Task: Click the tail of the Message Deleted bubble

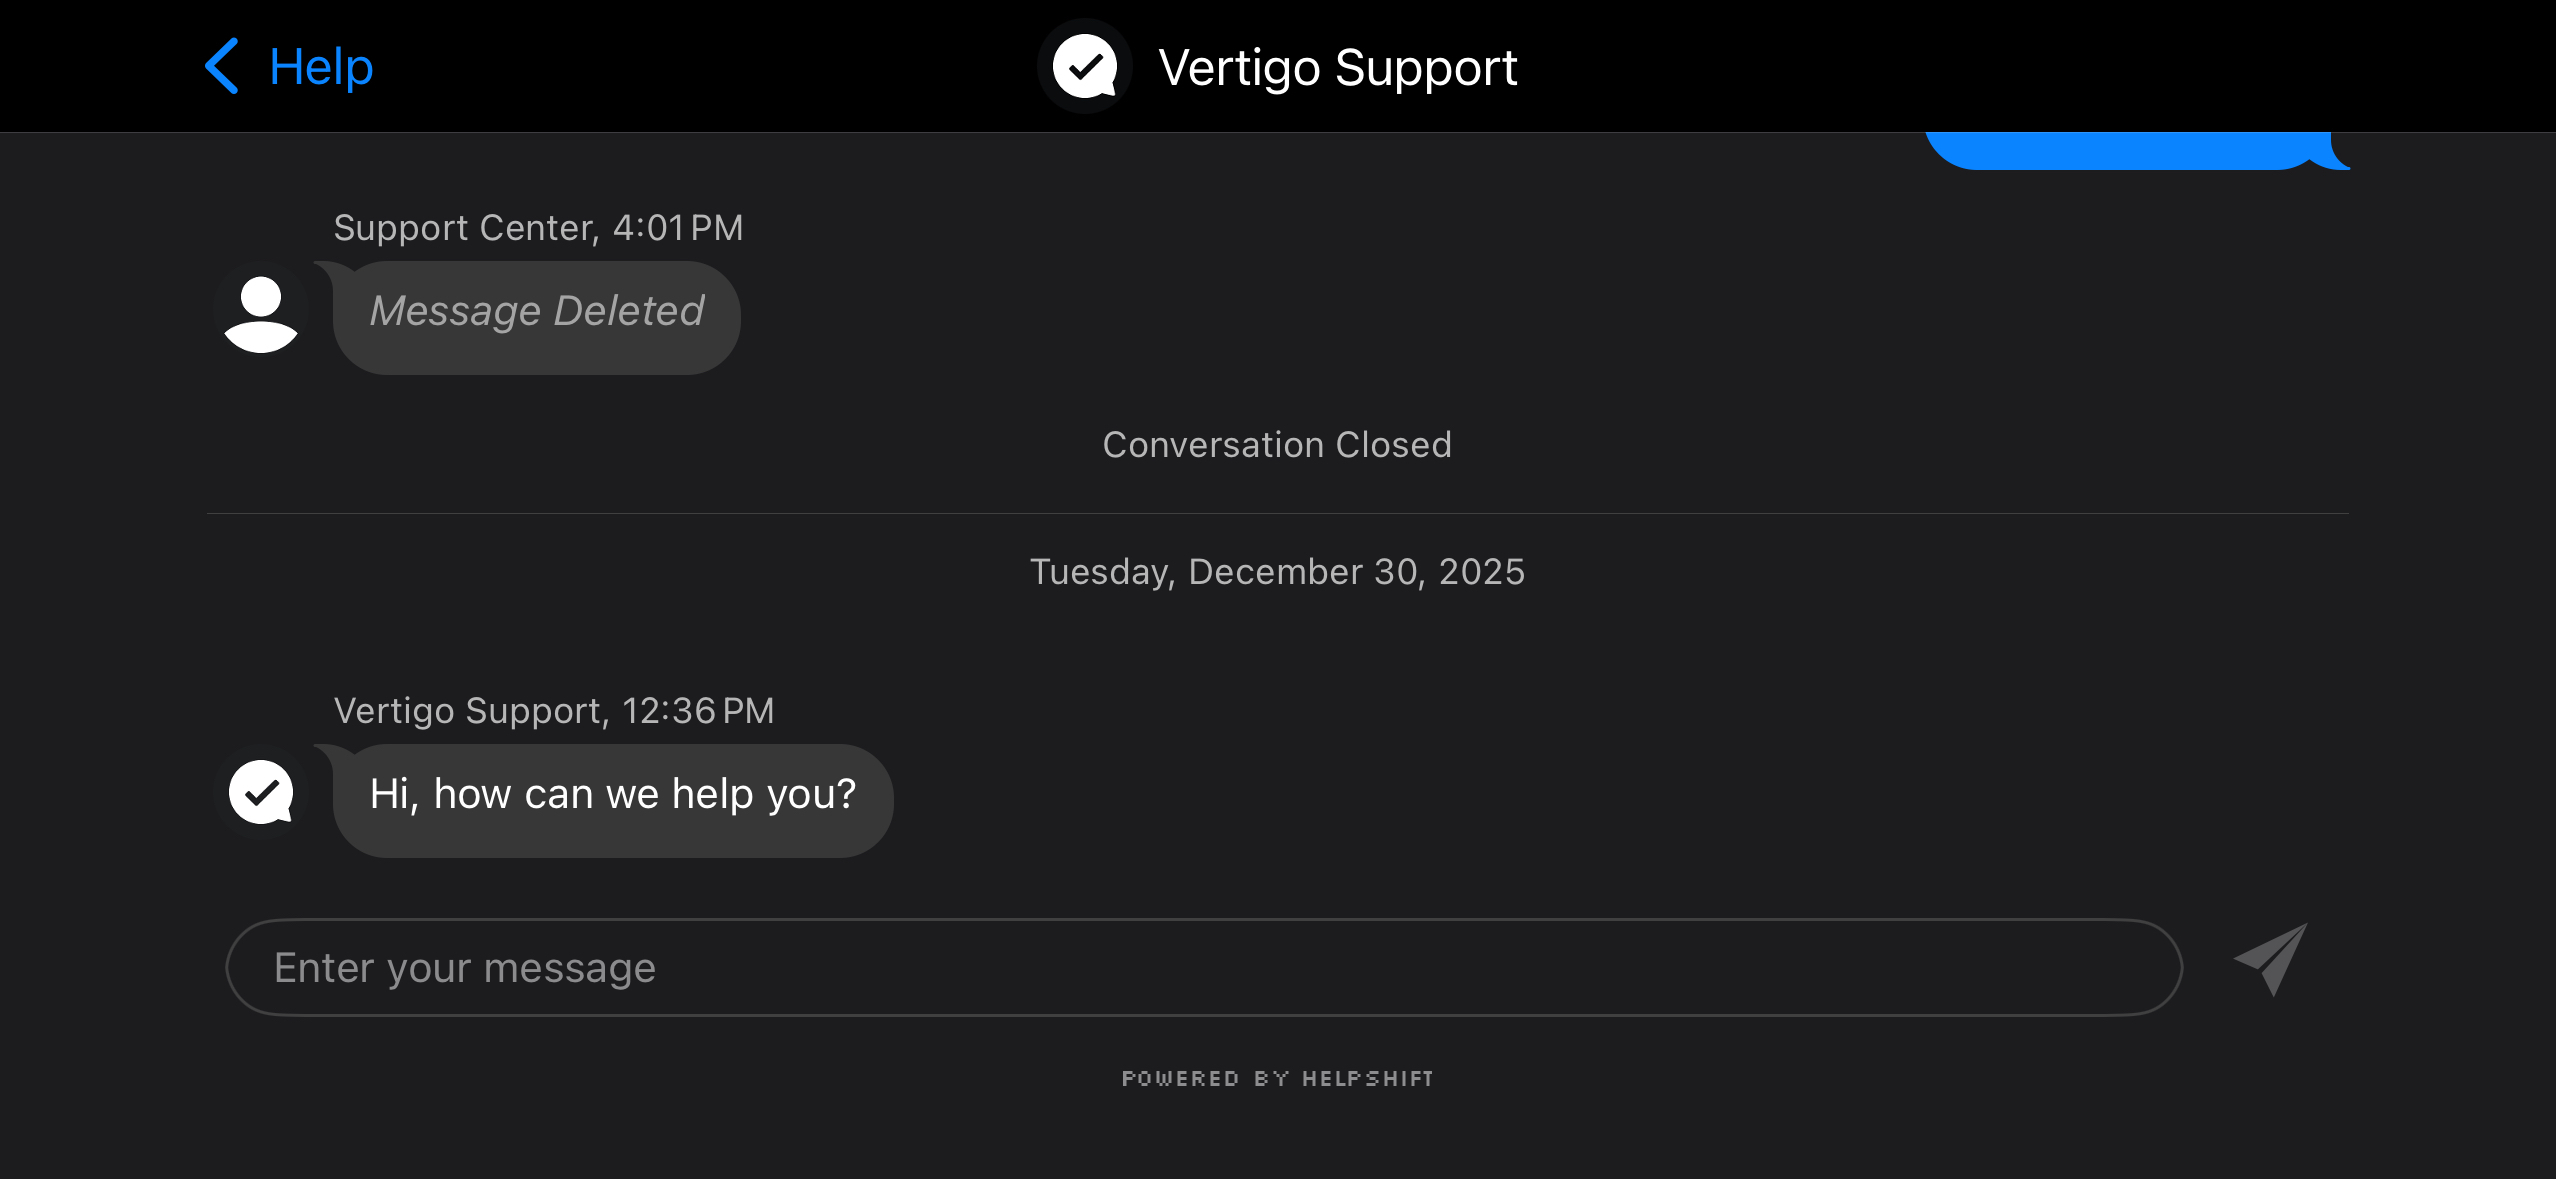Action: point(329,267)
